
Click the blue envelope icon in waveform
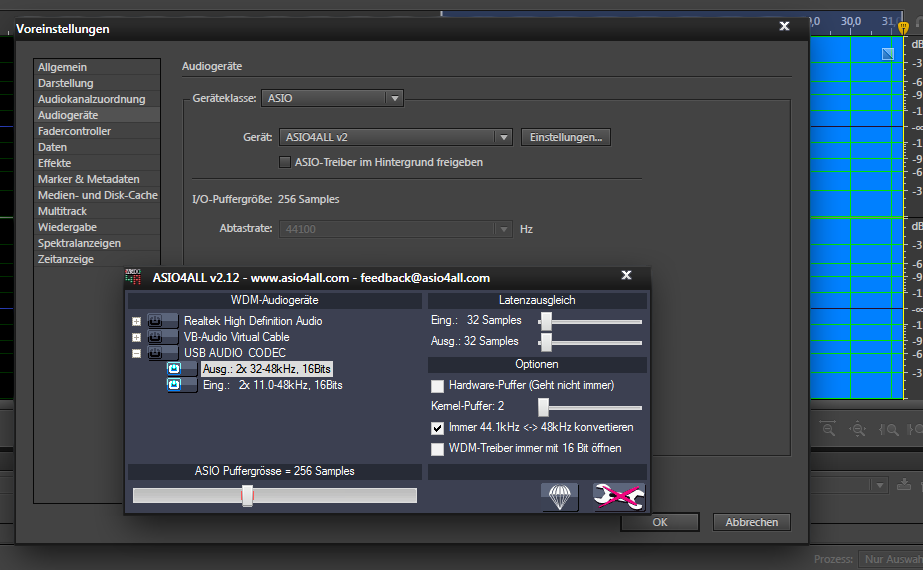click(x=888, y=54)
